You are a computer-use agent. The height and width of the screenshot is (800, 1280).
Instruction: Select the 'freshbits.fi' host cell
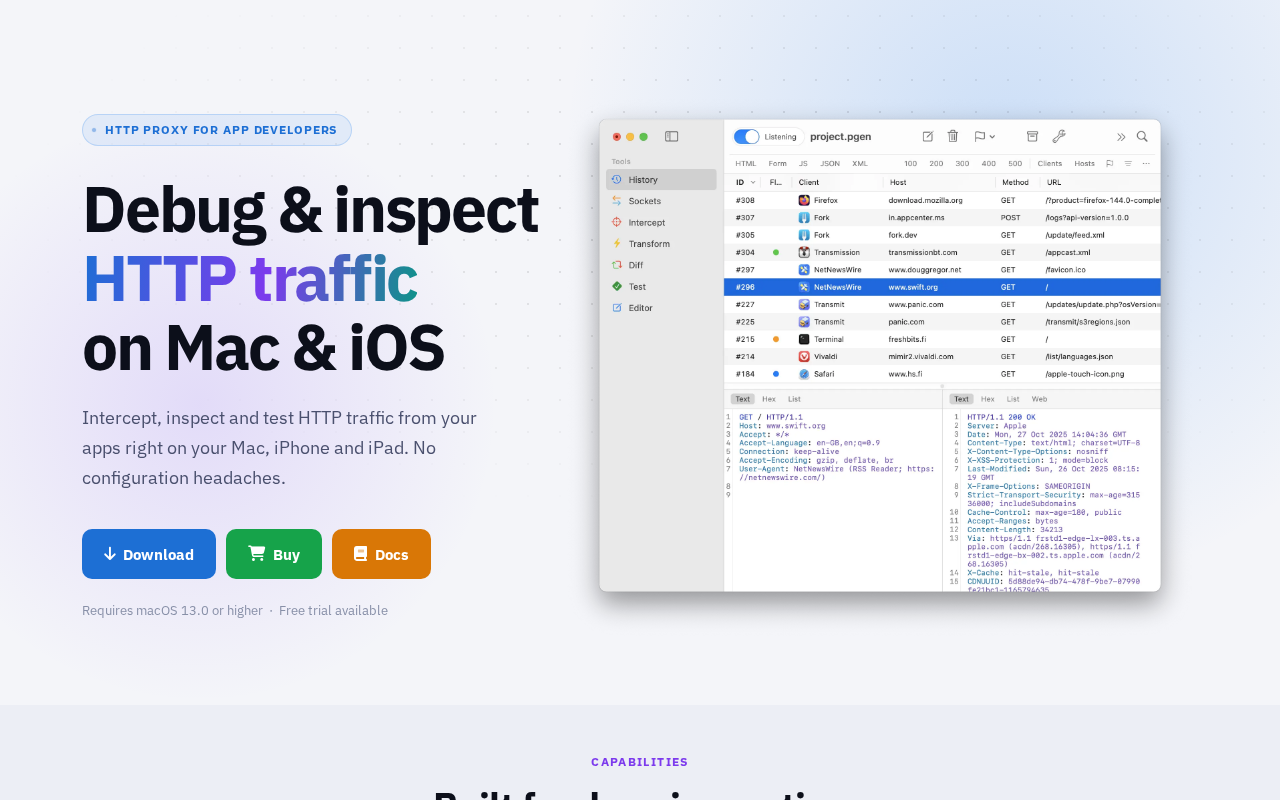point(908,339)
